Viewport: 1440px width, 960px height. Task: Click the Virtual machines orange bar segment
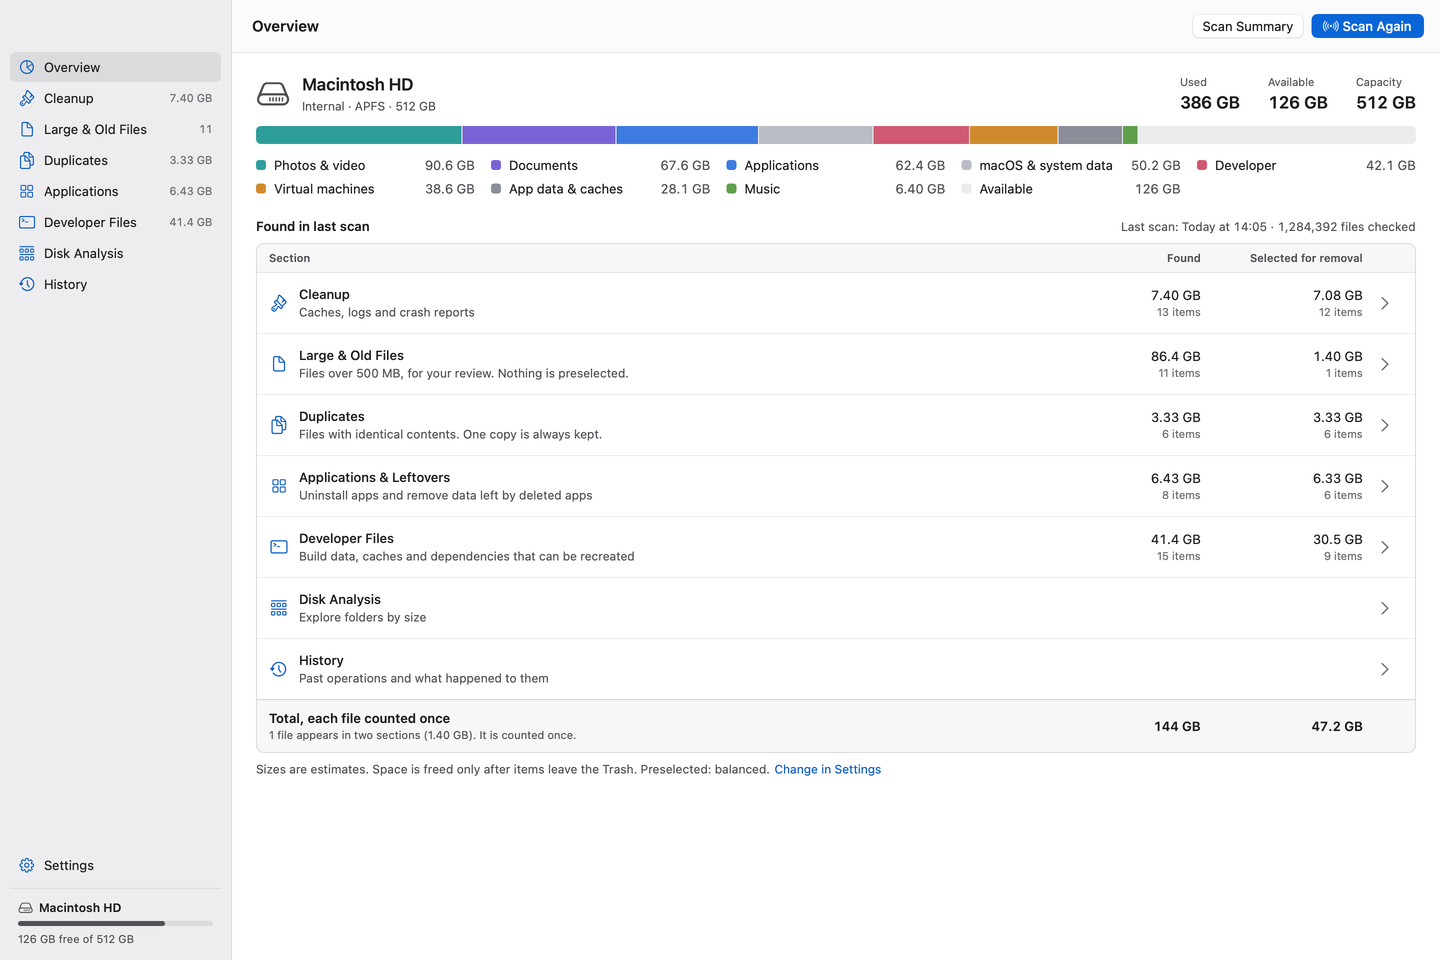click(x=1013, y=135)
